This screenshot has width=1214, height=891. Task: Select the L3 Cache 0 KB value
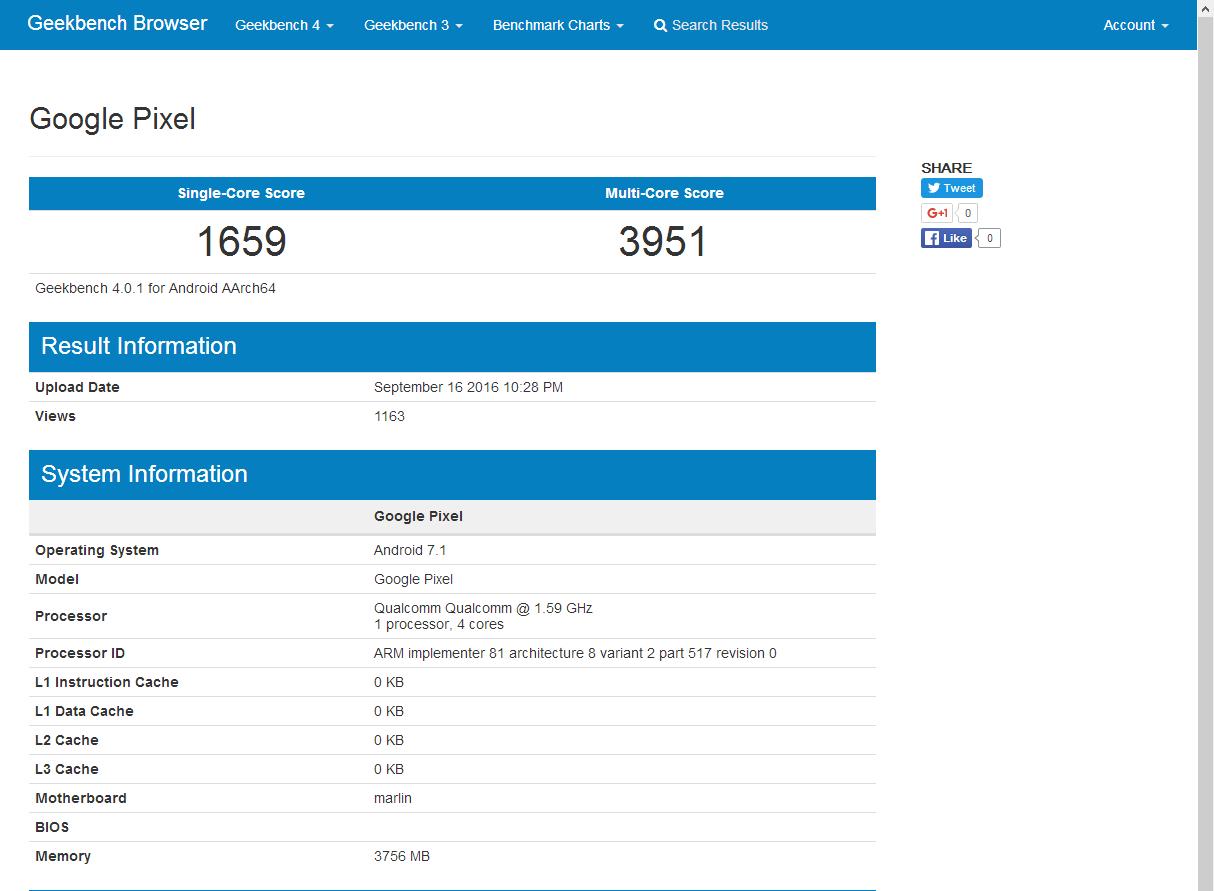[x=389, y=769]
